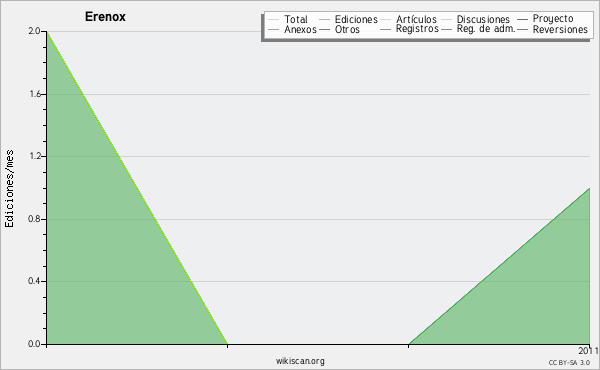Click the 1.2 y-axis value
Image resolution: width=600 pixels, height=370 pixels.
34,156
